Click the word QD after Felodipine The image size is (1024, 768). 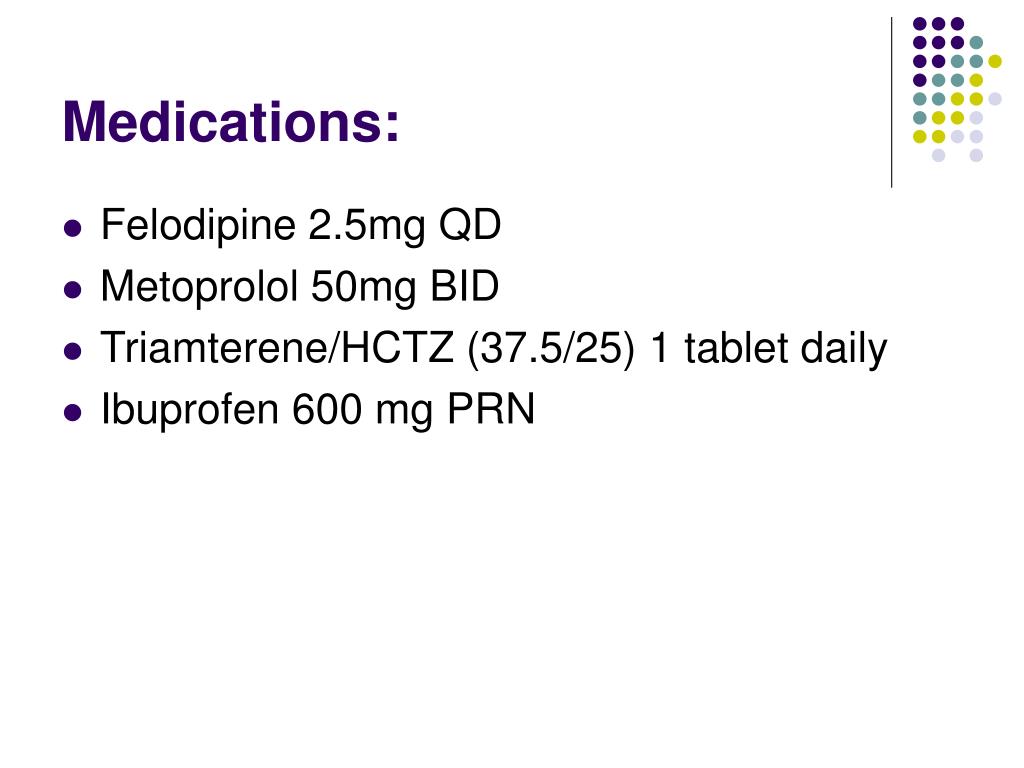click(470, 225)
